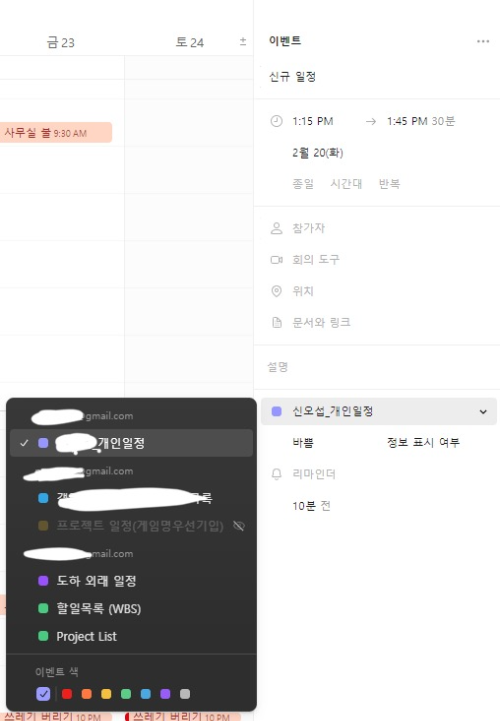Open the 정보 표시 여부 visibility dropdown

[423, 442]
